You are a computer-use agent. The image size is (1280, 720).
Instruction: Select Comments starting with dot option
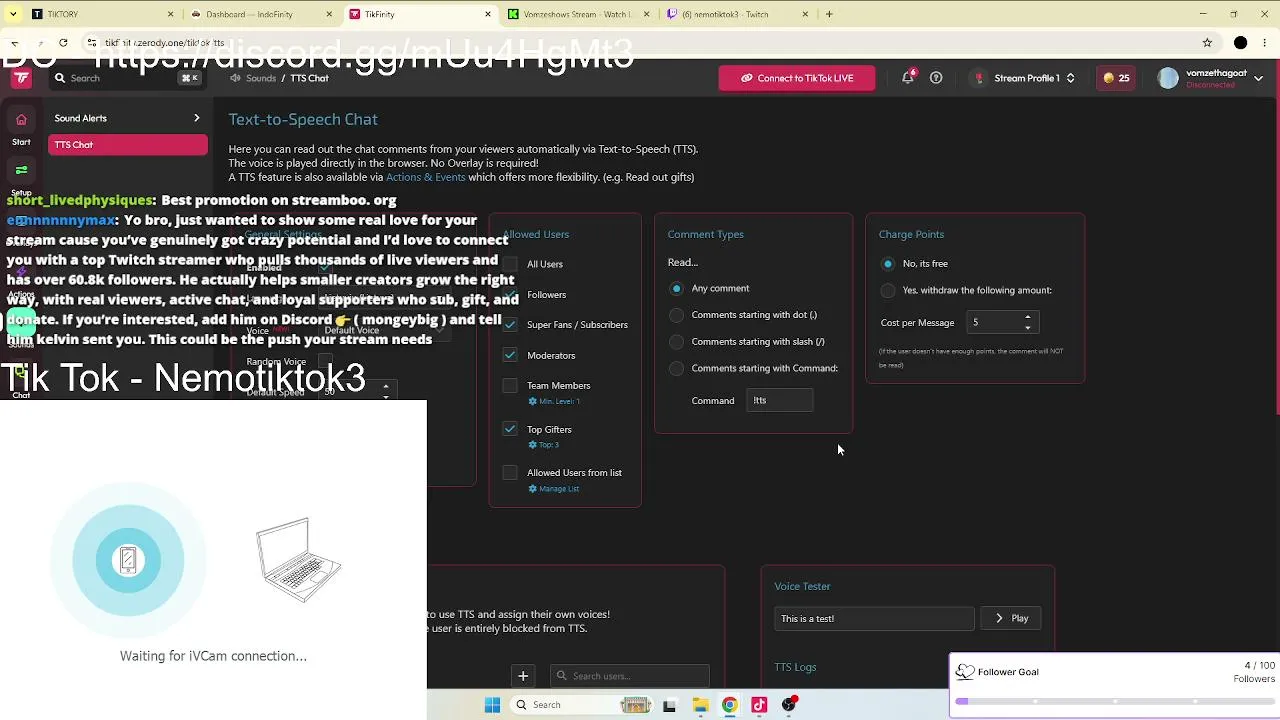(677, 315)
